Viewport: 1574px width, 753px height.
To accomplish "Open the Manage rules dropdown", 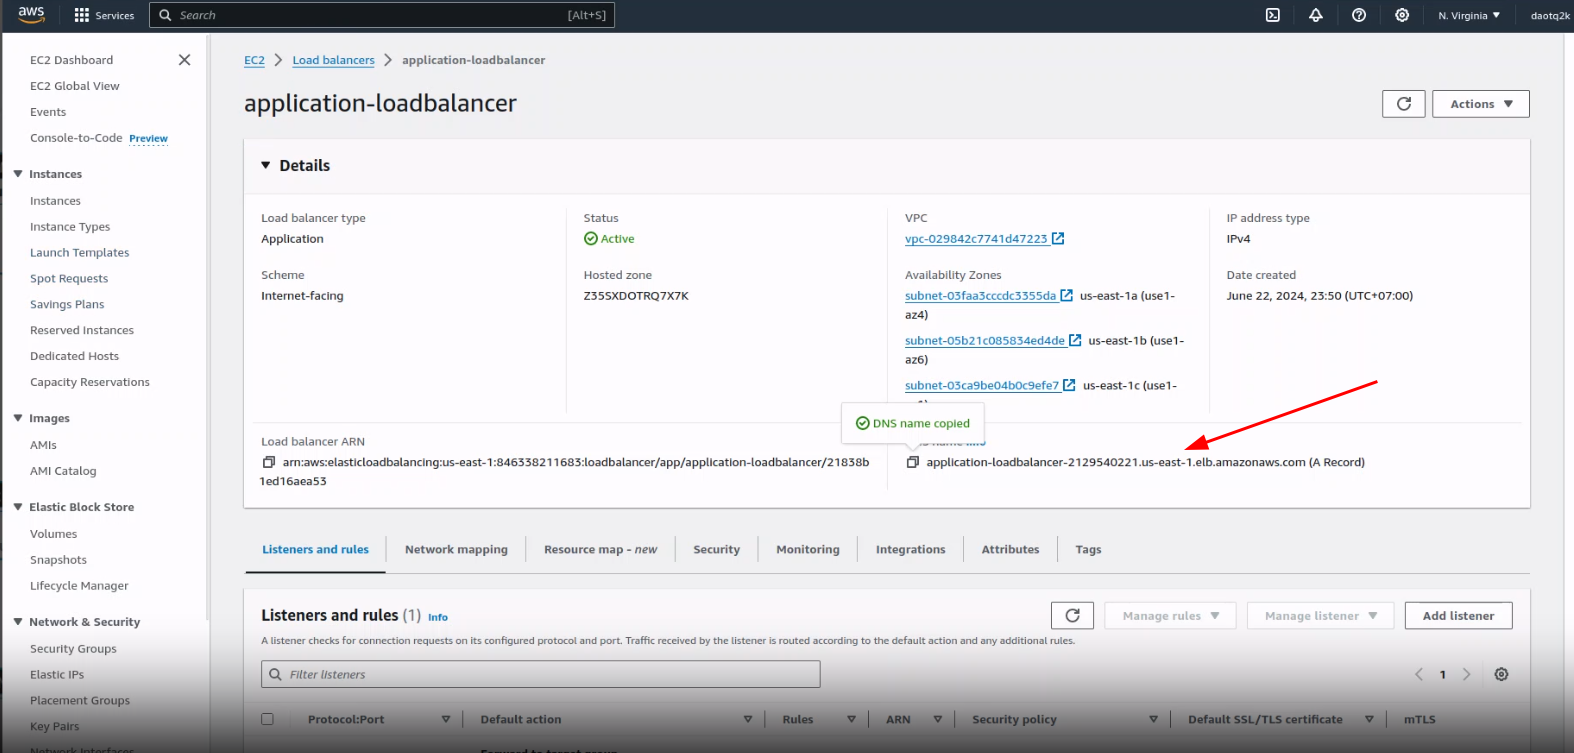I will pos(1170,616).
